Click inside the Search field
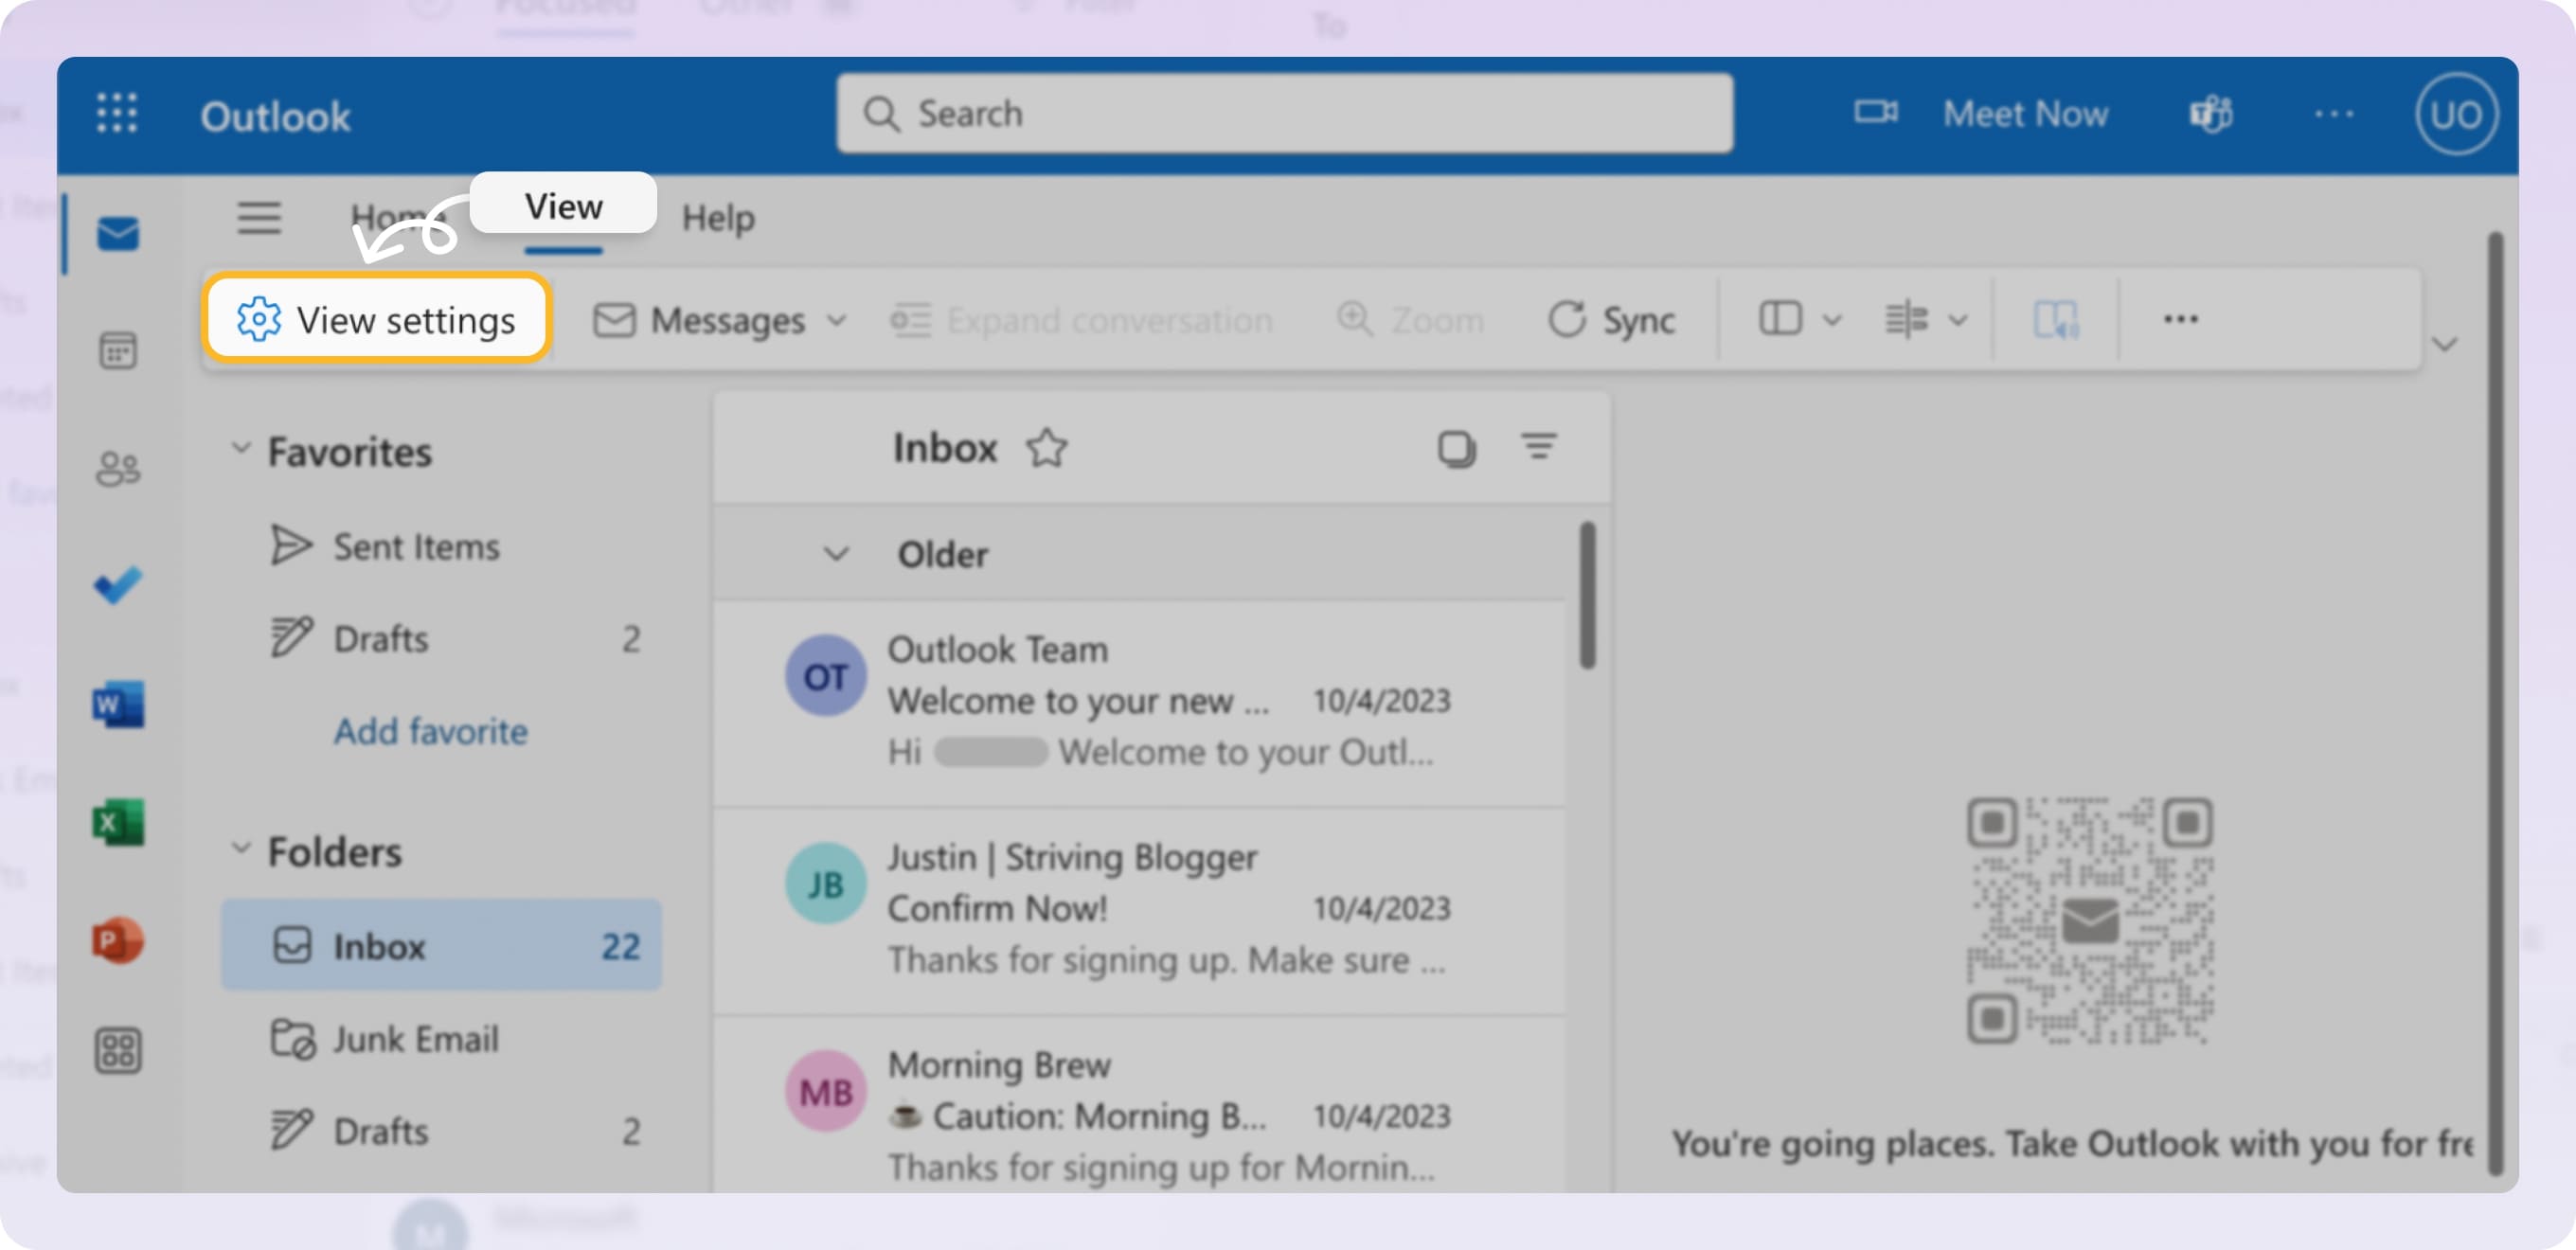Image resolution: width=2576 pixels, height=1250 pixels. tap(1280, 113)
